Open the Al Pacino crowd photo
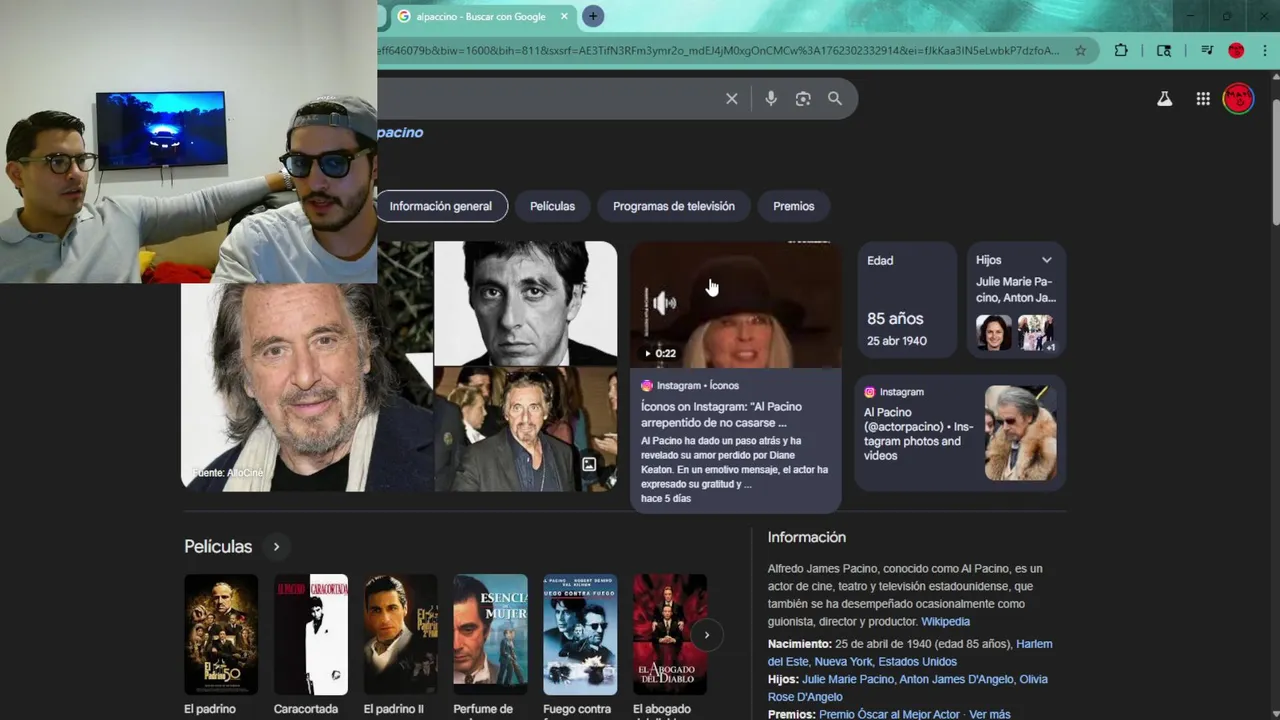The image size is (1280, 720). click(526, 429)
